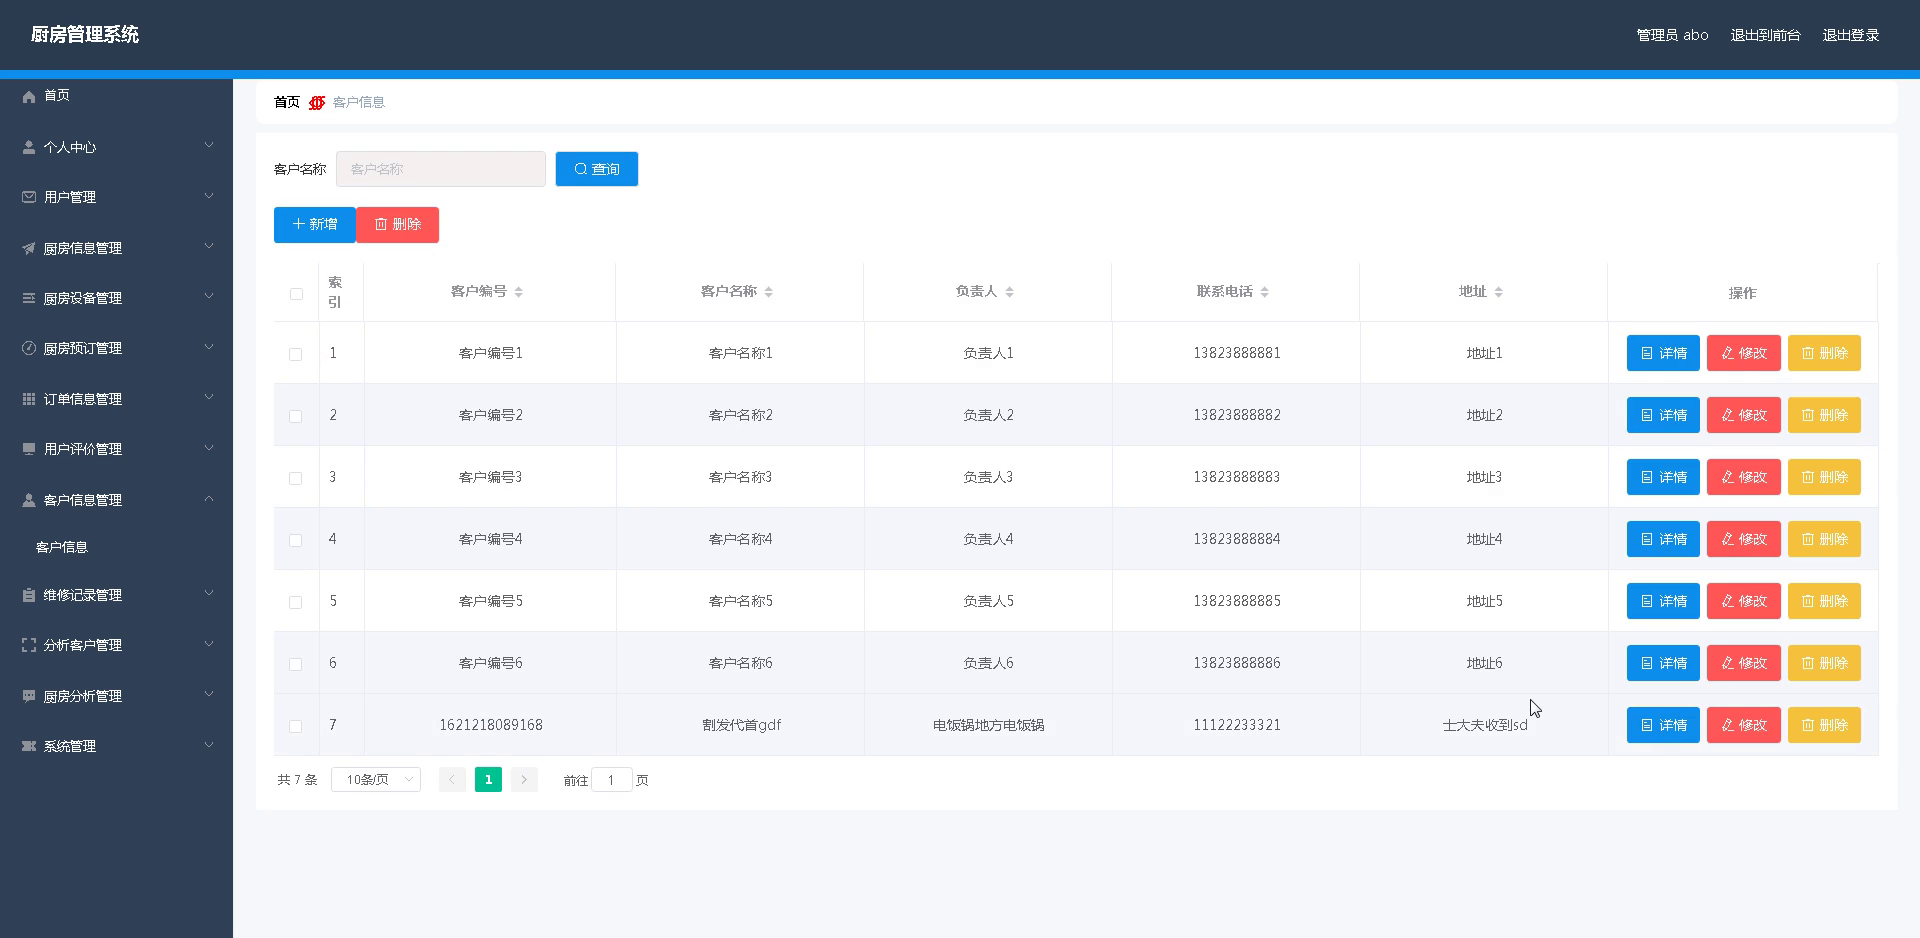Check the checkbox for row 1621218089168
The height and width of the screenshot is (938, 1920).
point(295,726)
